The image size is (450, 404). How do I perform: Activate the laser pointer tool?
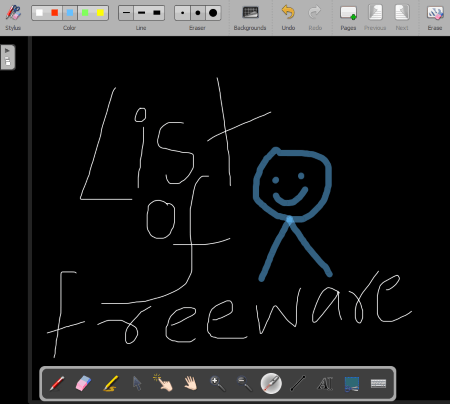pyautogui.click(x=271, y=383)
